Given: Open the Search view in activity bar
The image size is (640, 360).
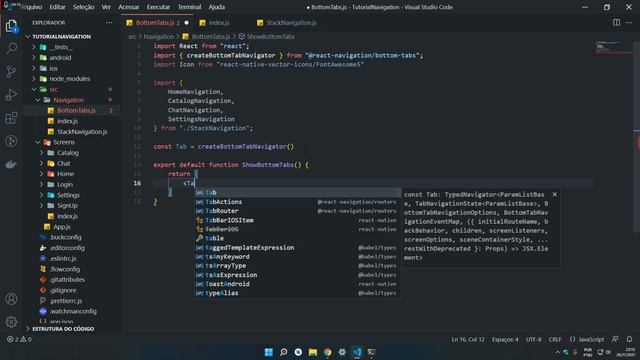Looking at the screenshot, I should [11, 49].
